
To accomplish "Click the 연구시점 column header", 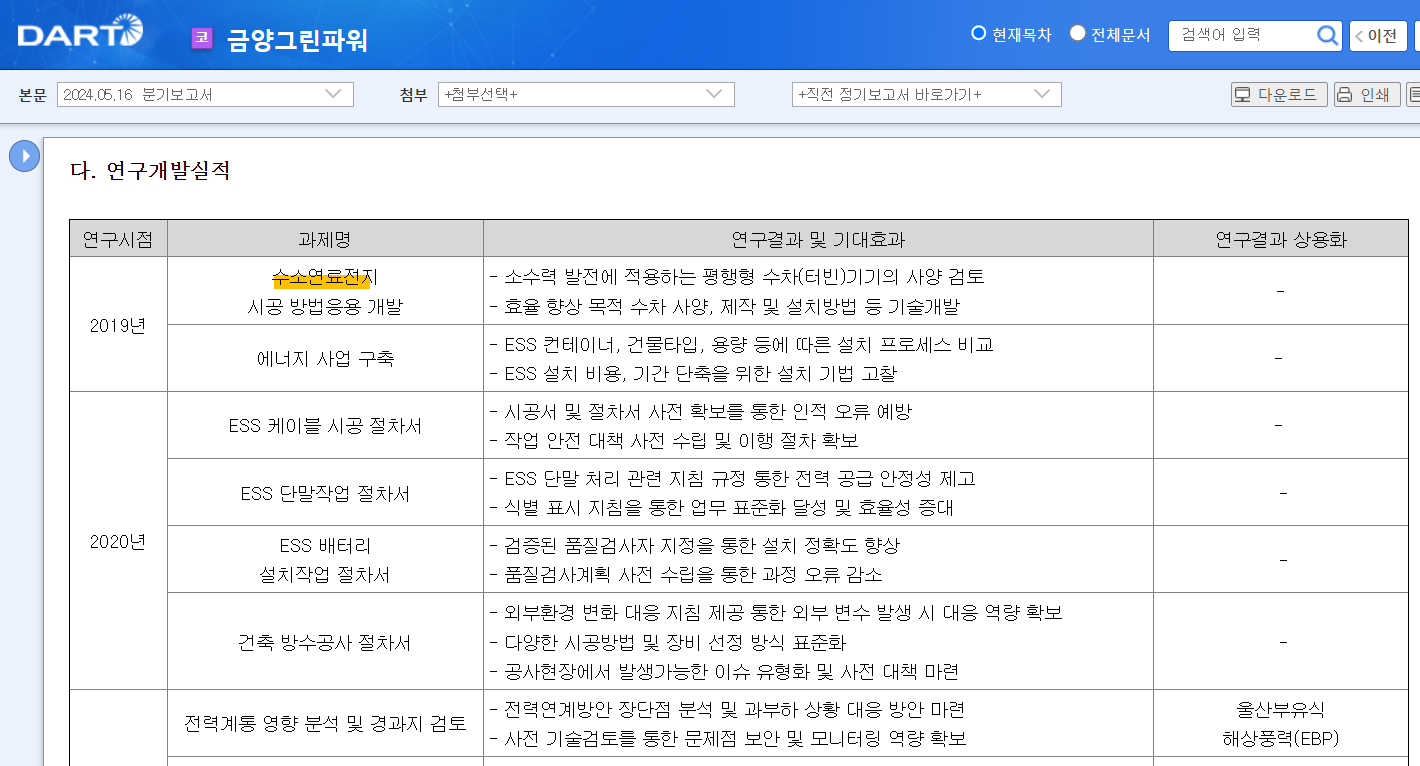I will coord(118,239).
